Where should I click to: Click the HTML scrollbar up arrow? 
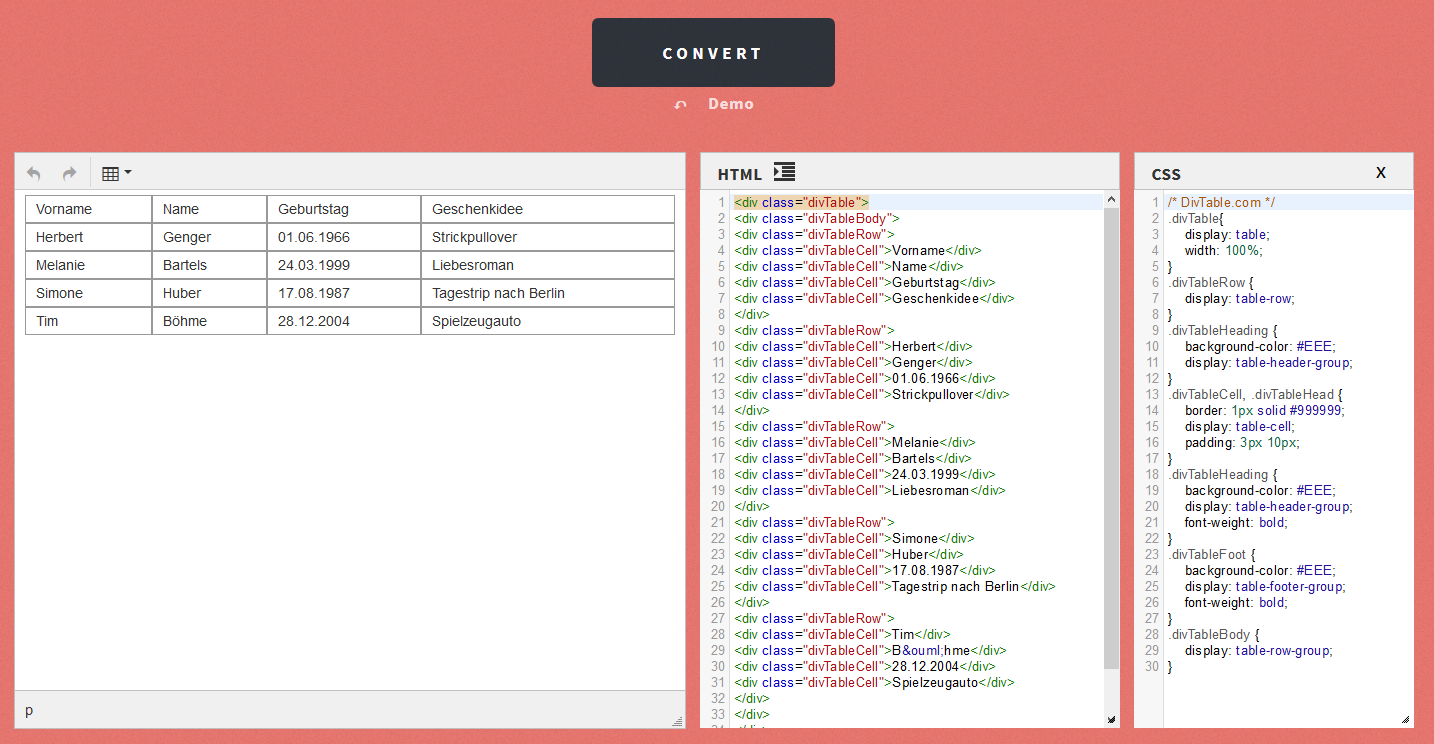pos(1111,200)
